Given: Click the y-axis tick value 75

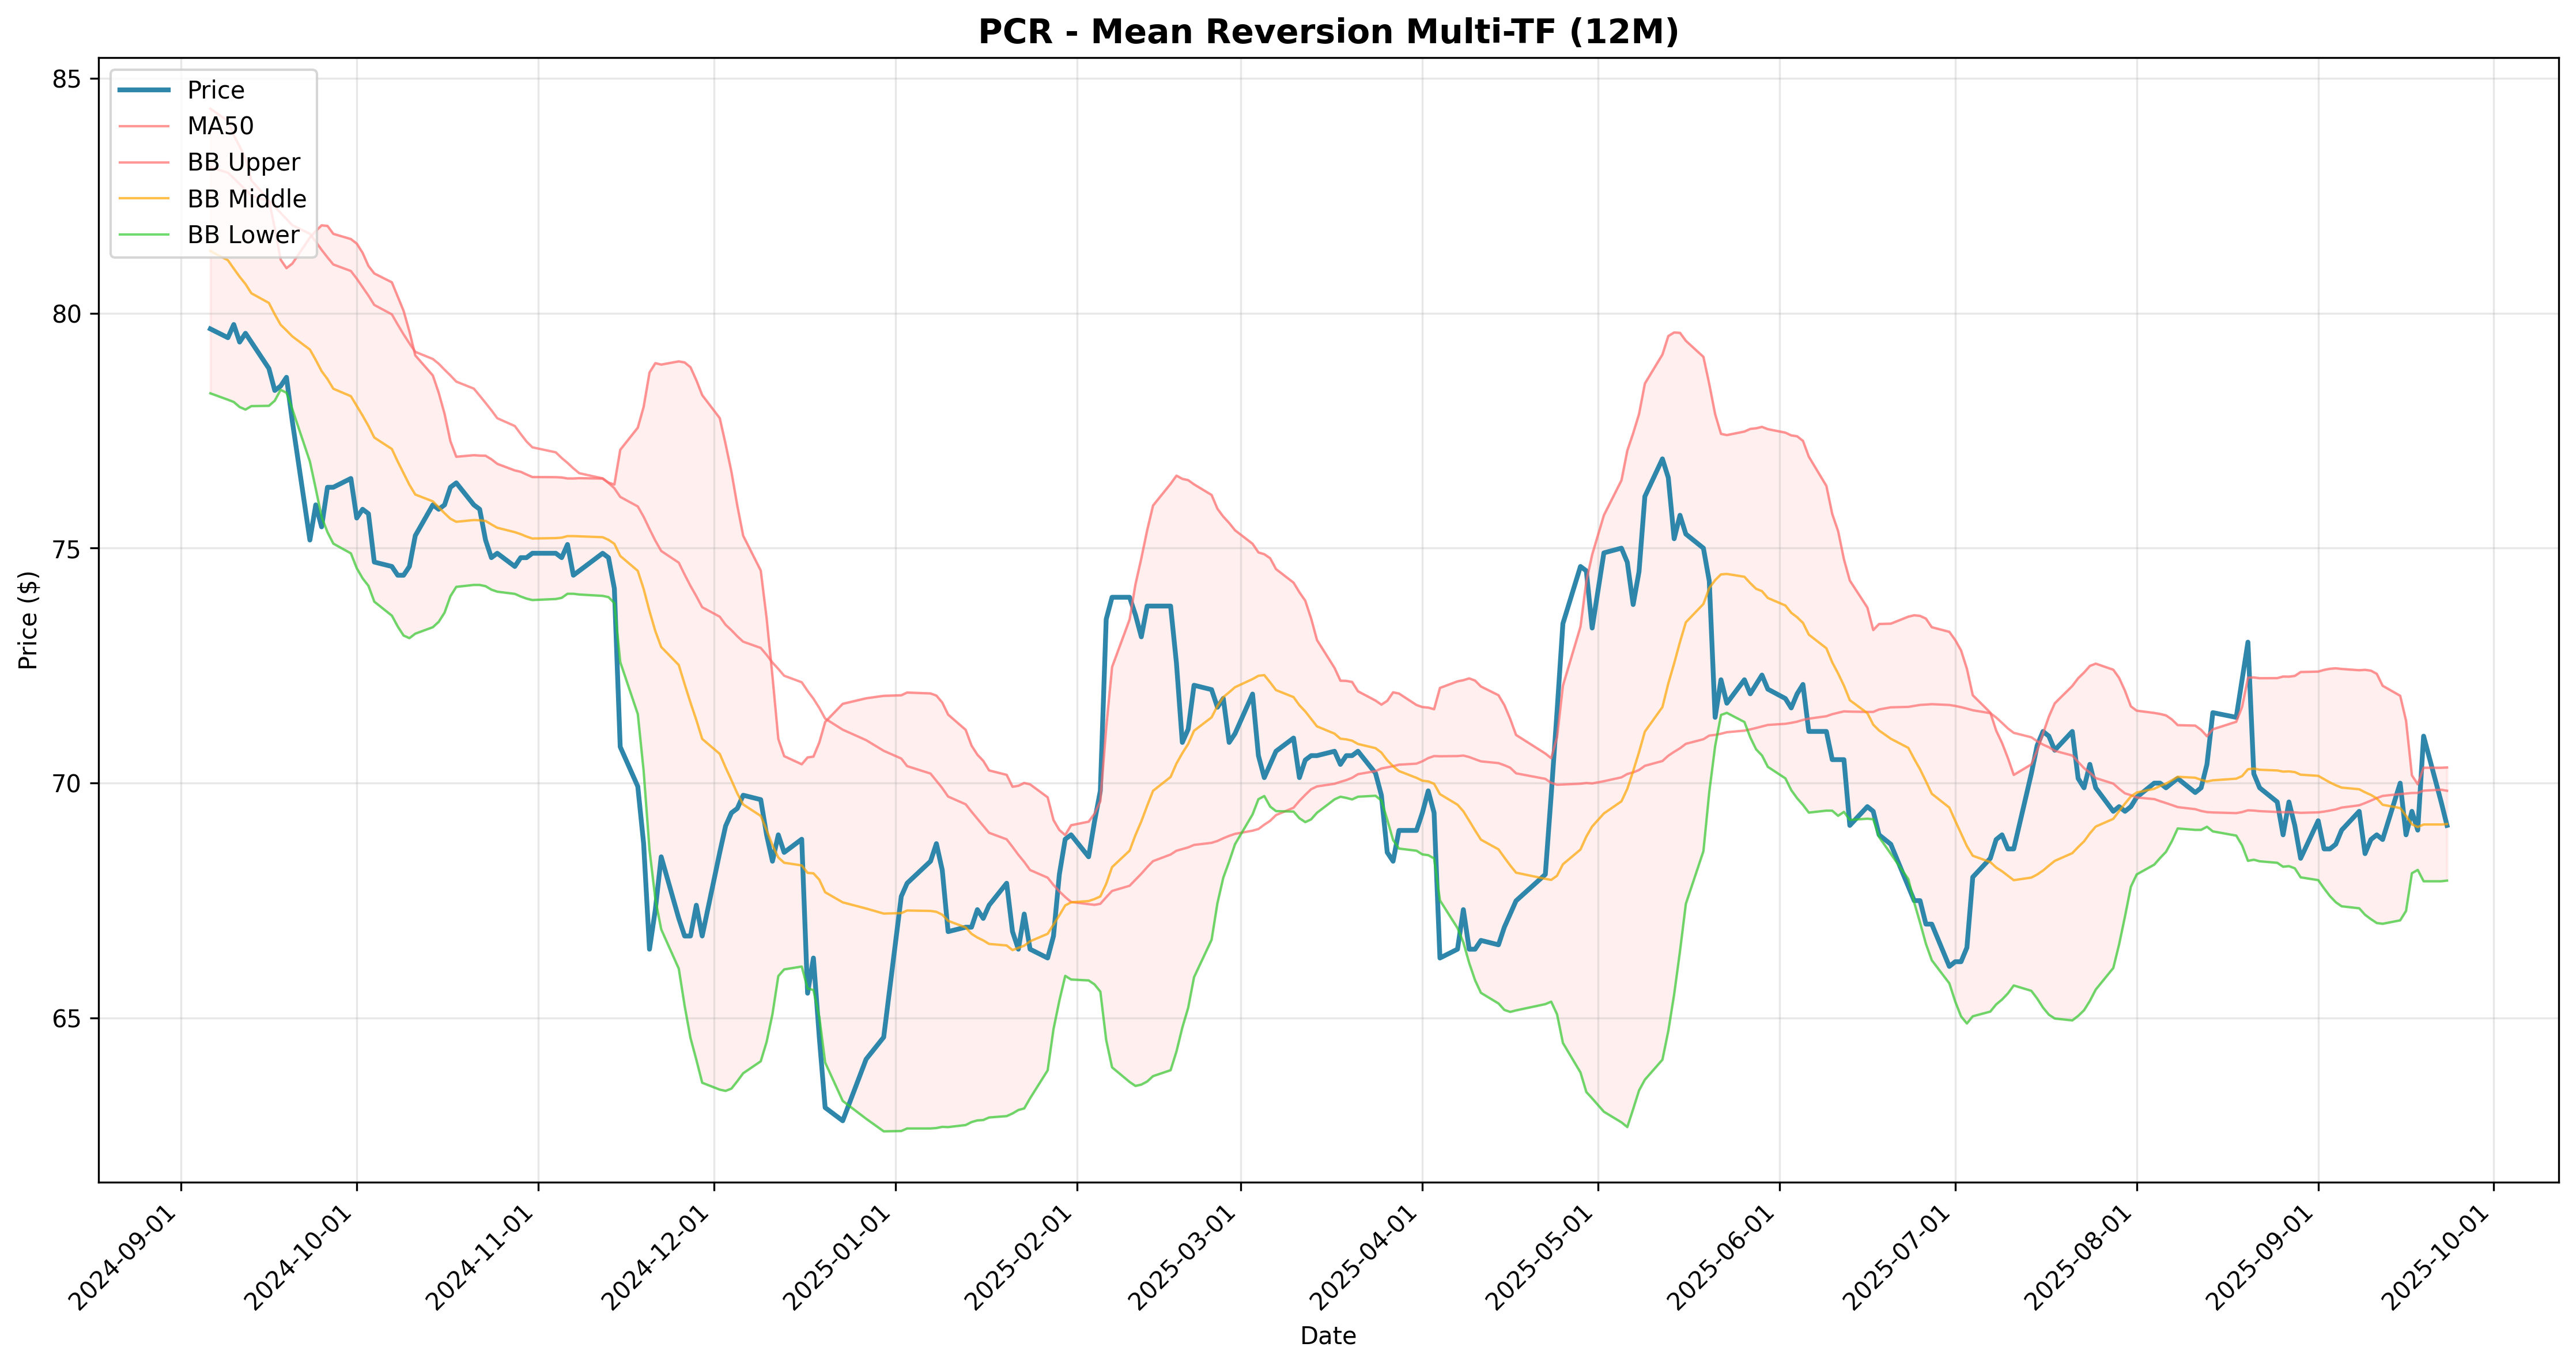Looking at the screenshot, I should click(66, 549).
